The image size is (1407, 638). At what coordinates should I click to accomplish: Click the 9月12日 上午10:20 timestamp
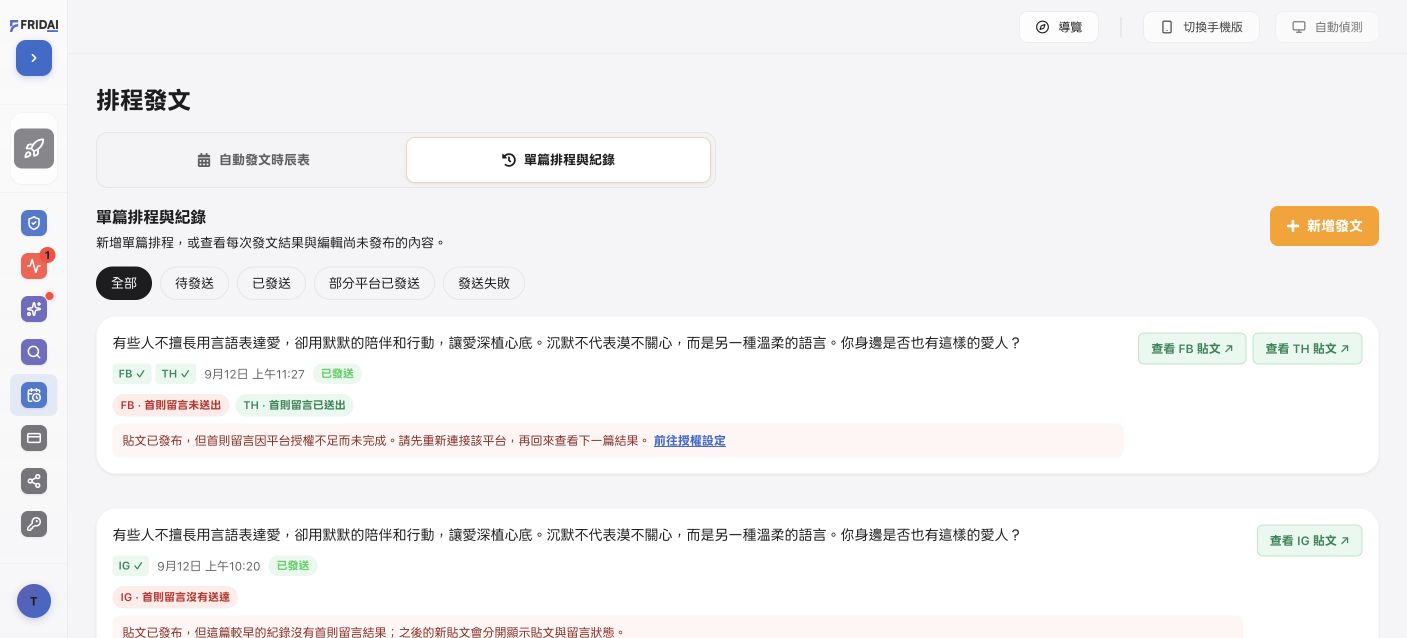pyautogui.click(x=208, y=566)
